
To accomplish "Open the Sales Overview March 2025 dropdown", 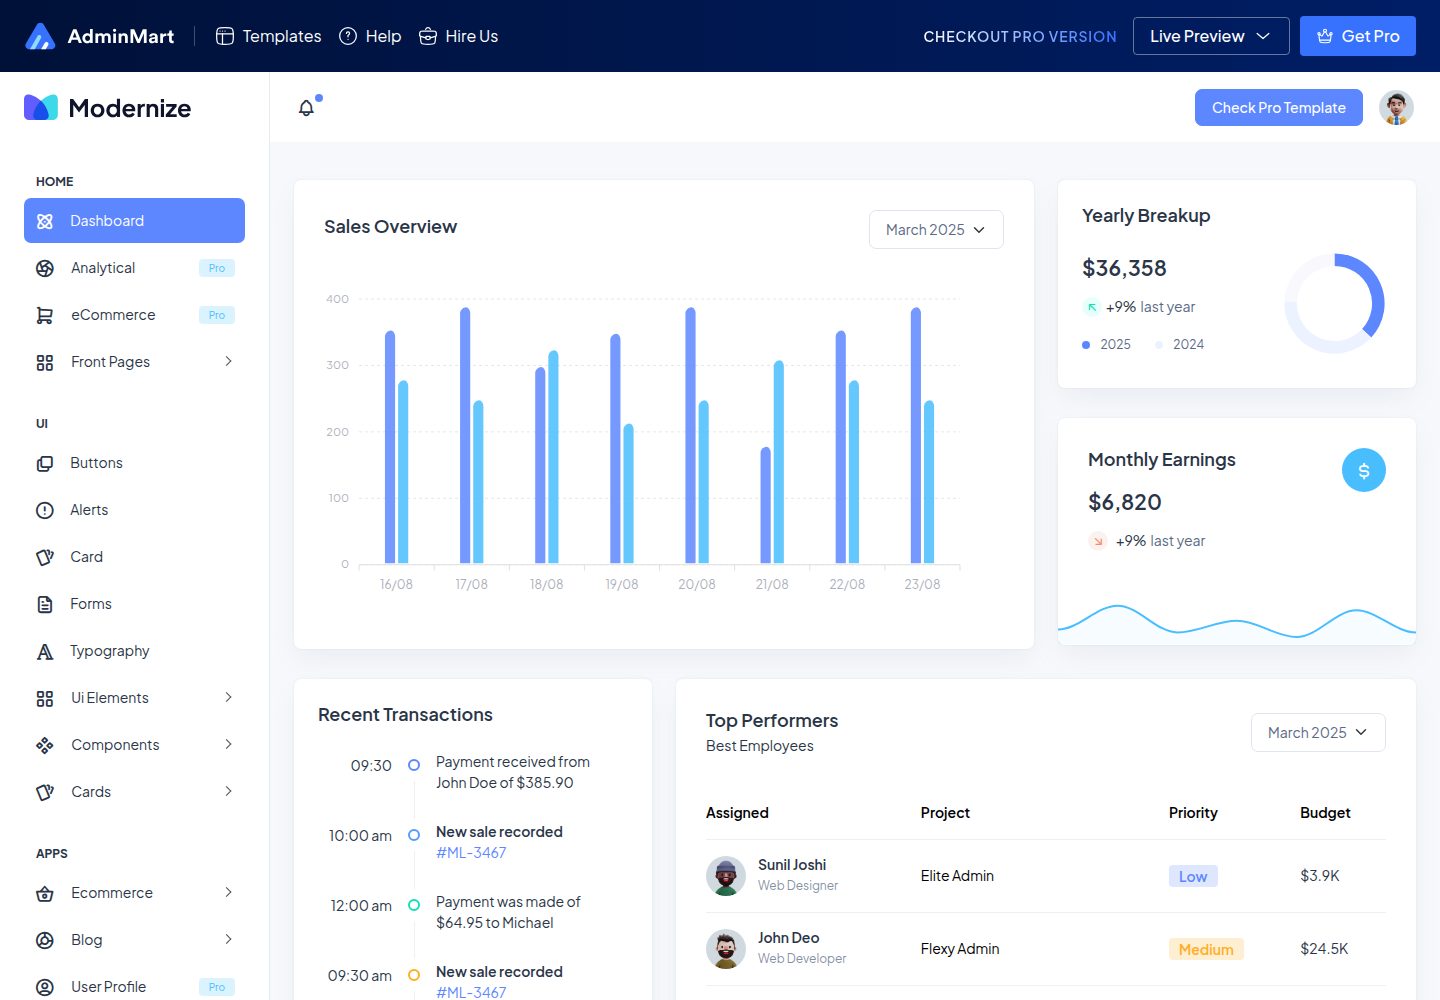I will click(936, 229).
